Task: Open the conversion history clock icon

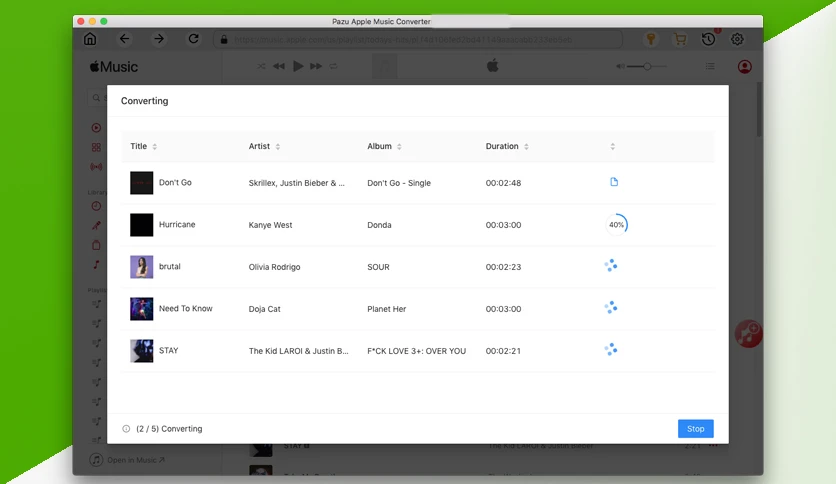Action: pos(709,39)
